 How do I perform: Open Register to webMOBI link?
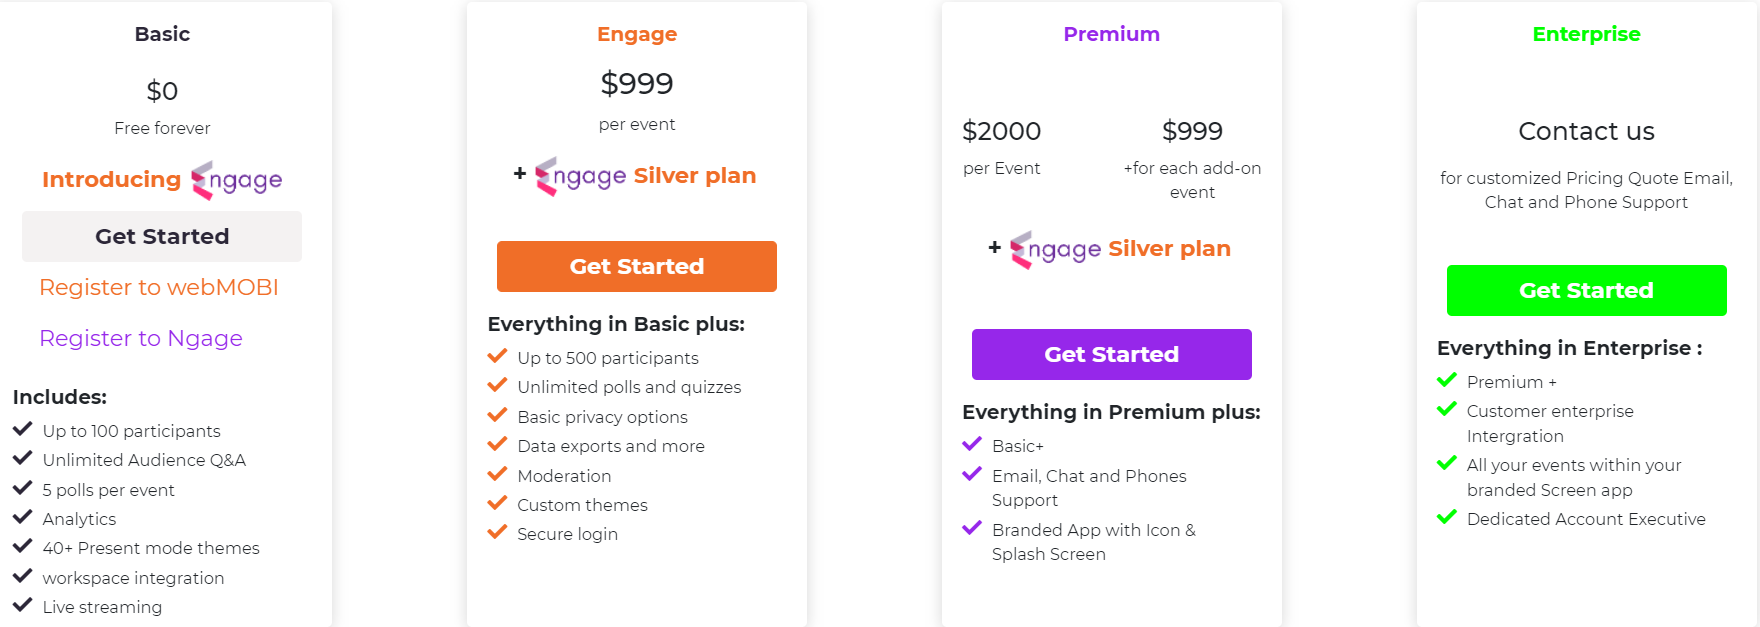pos(160,287)
